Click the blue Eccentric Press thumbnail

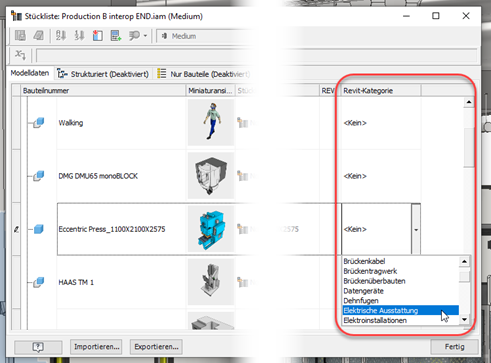point(211,229)
